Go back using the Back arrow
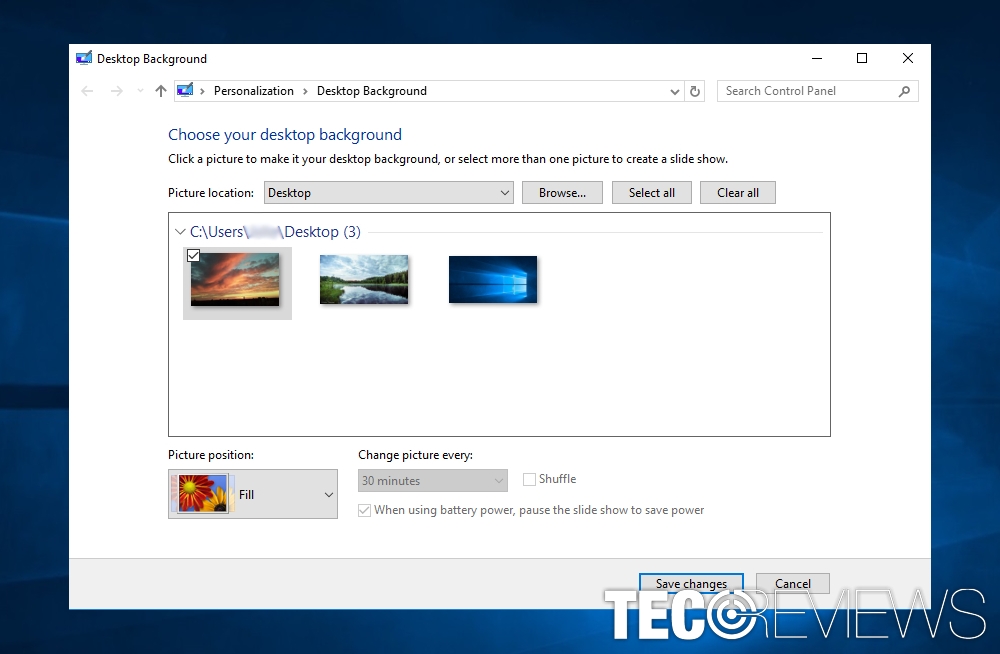 87,91
